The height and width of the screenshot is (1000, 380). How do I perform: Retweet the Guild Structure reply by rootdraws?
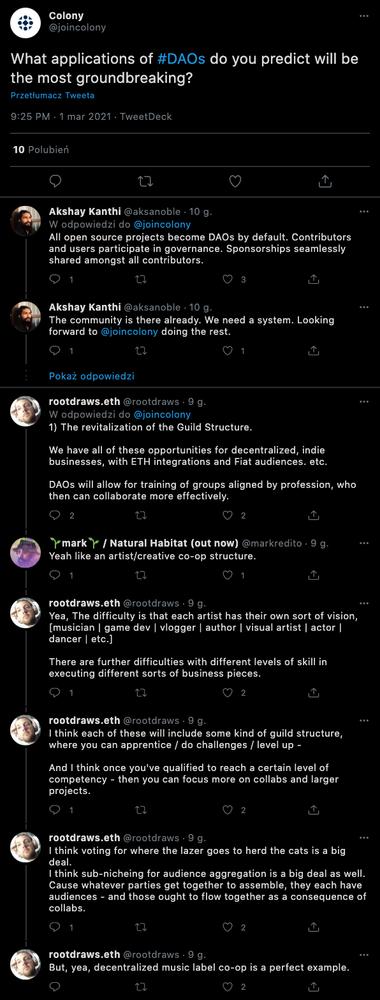pyautogui.click(x=142, y=515)
